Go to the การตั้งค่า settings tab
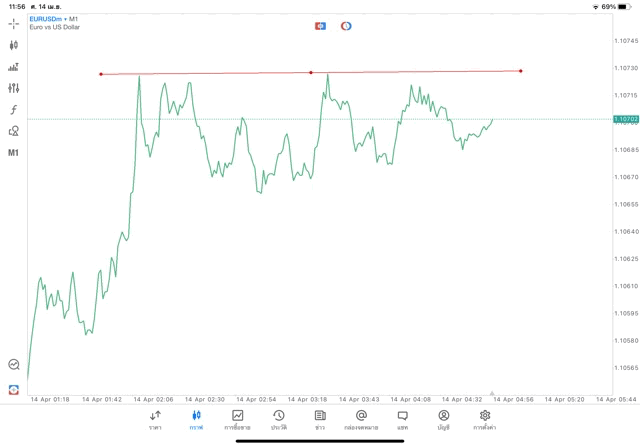The image size is (640, 447). coord(485,419)
